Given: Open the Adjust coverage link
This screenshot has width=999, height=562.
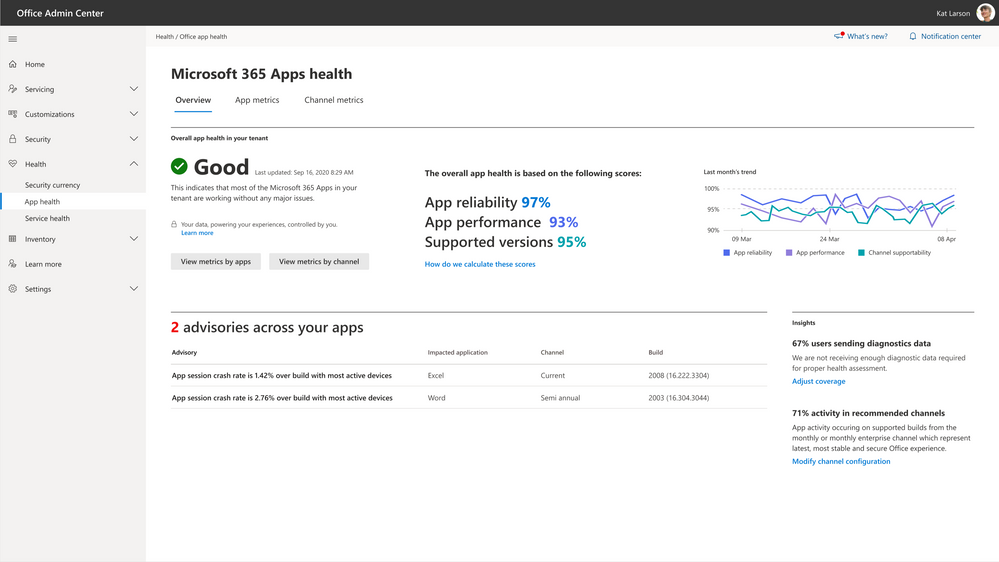Looking at the screenshot, I should [x=818, y=381].
